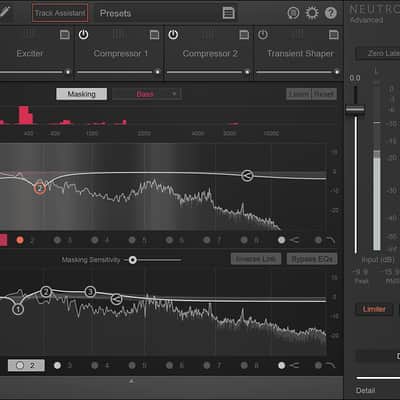Open the Compressor 1 module preset icon

click(x=154, y=35)
